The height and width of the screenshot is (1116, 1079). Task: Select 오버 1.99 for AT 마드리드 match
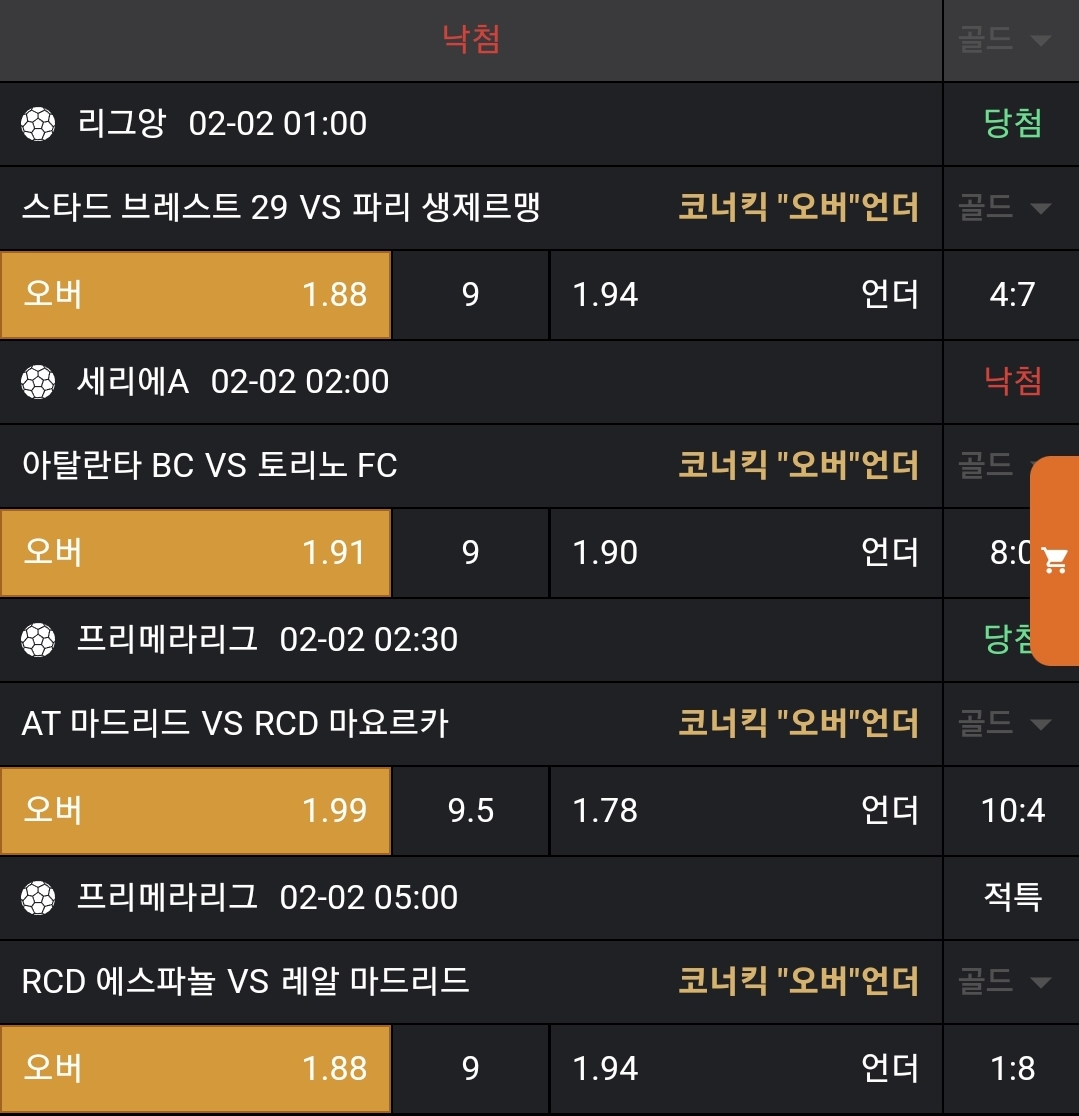point(195,811)
